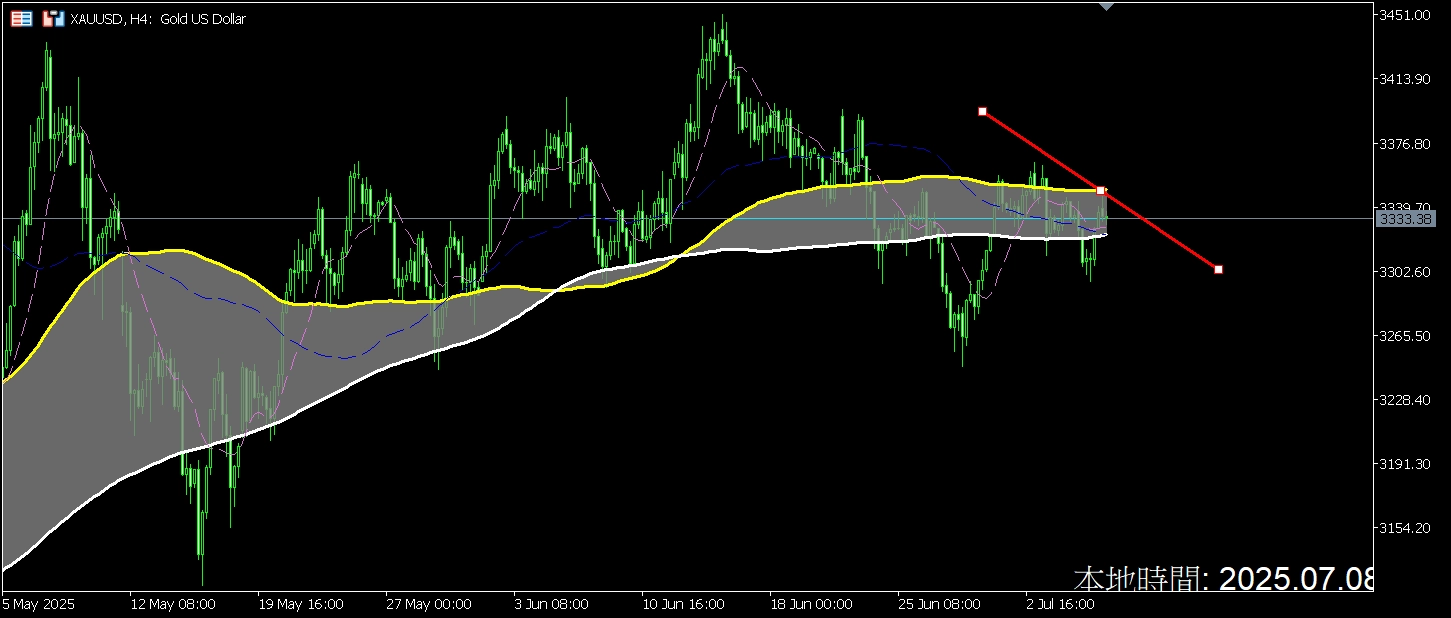The width and height of the screenshot is (1451, 618).
Task: Click the 25 Jun 08:00 time label
Action: pyautogui.click(x=940, y=604)
